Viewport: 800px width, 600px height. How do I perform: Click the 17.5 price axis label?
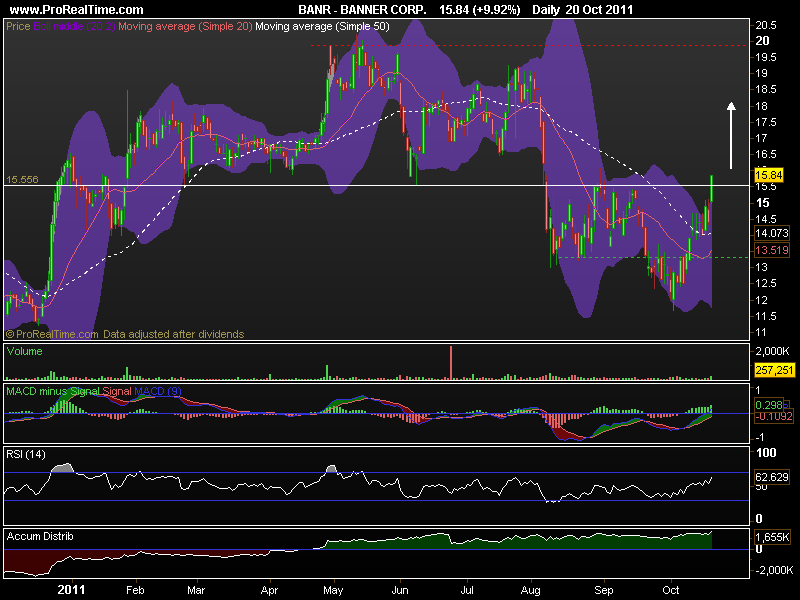click(766, 122)
